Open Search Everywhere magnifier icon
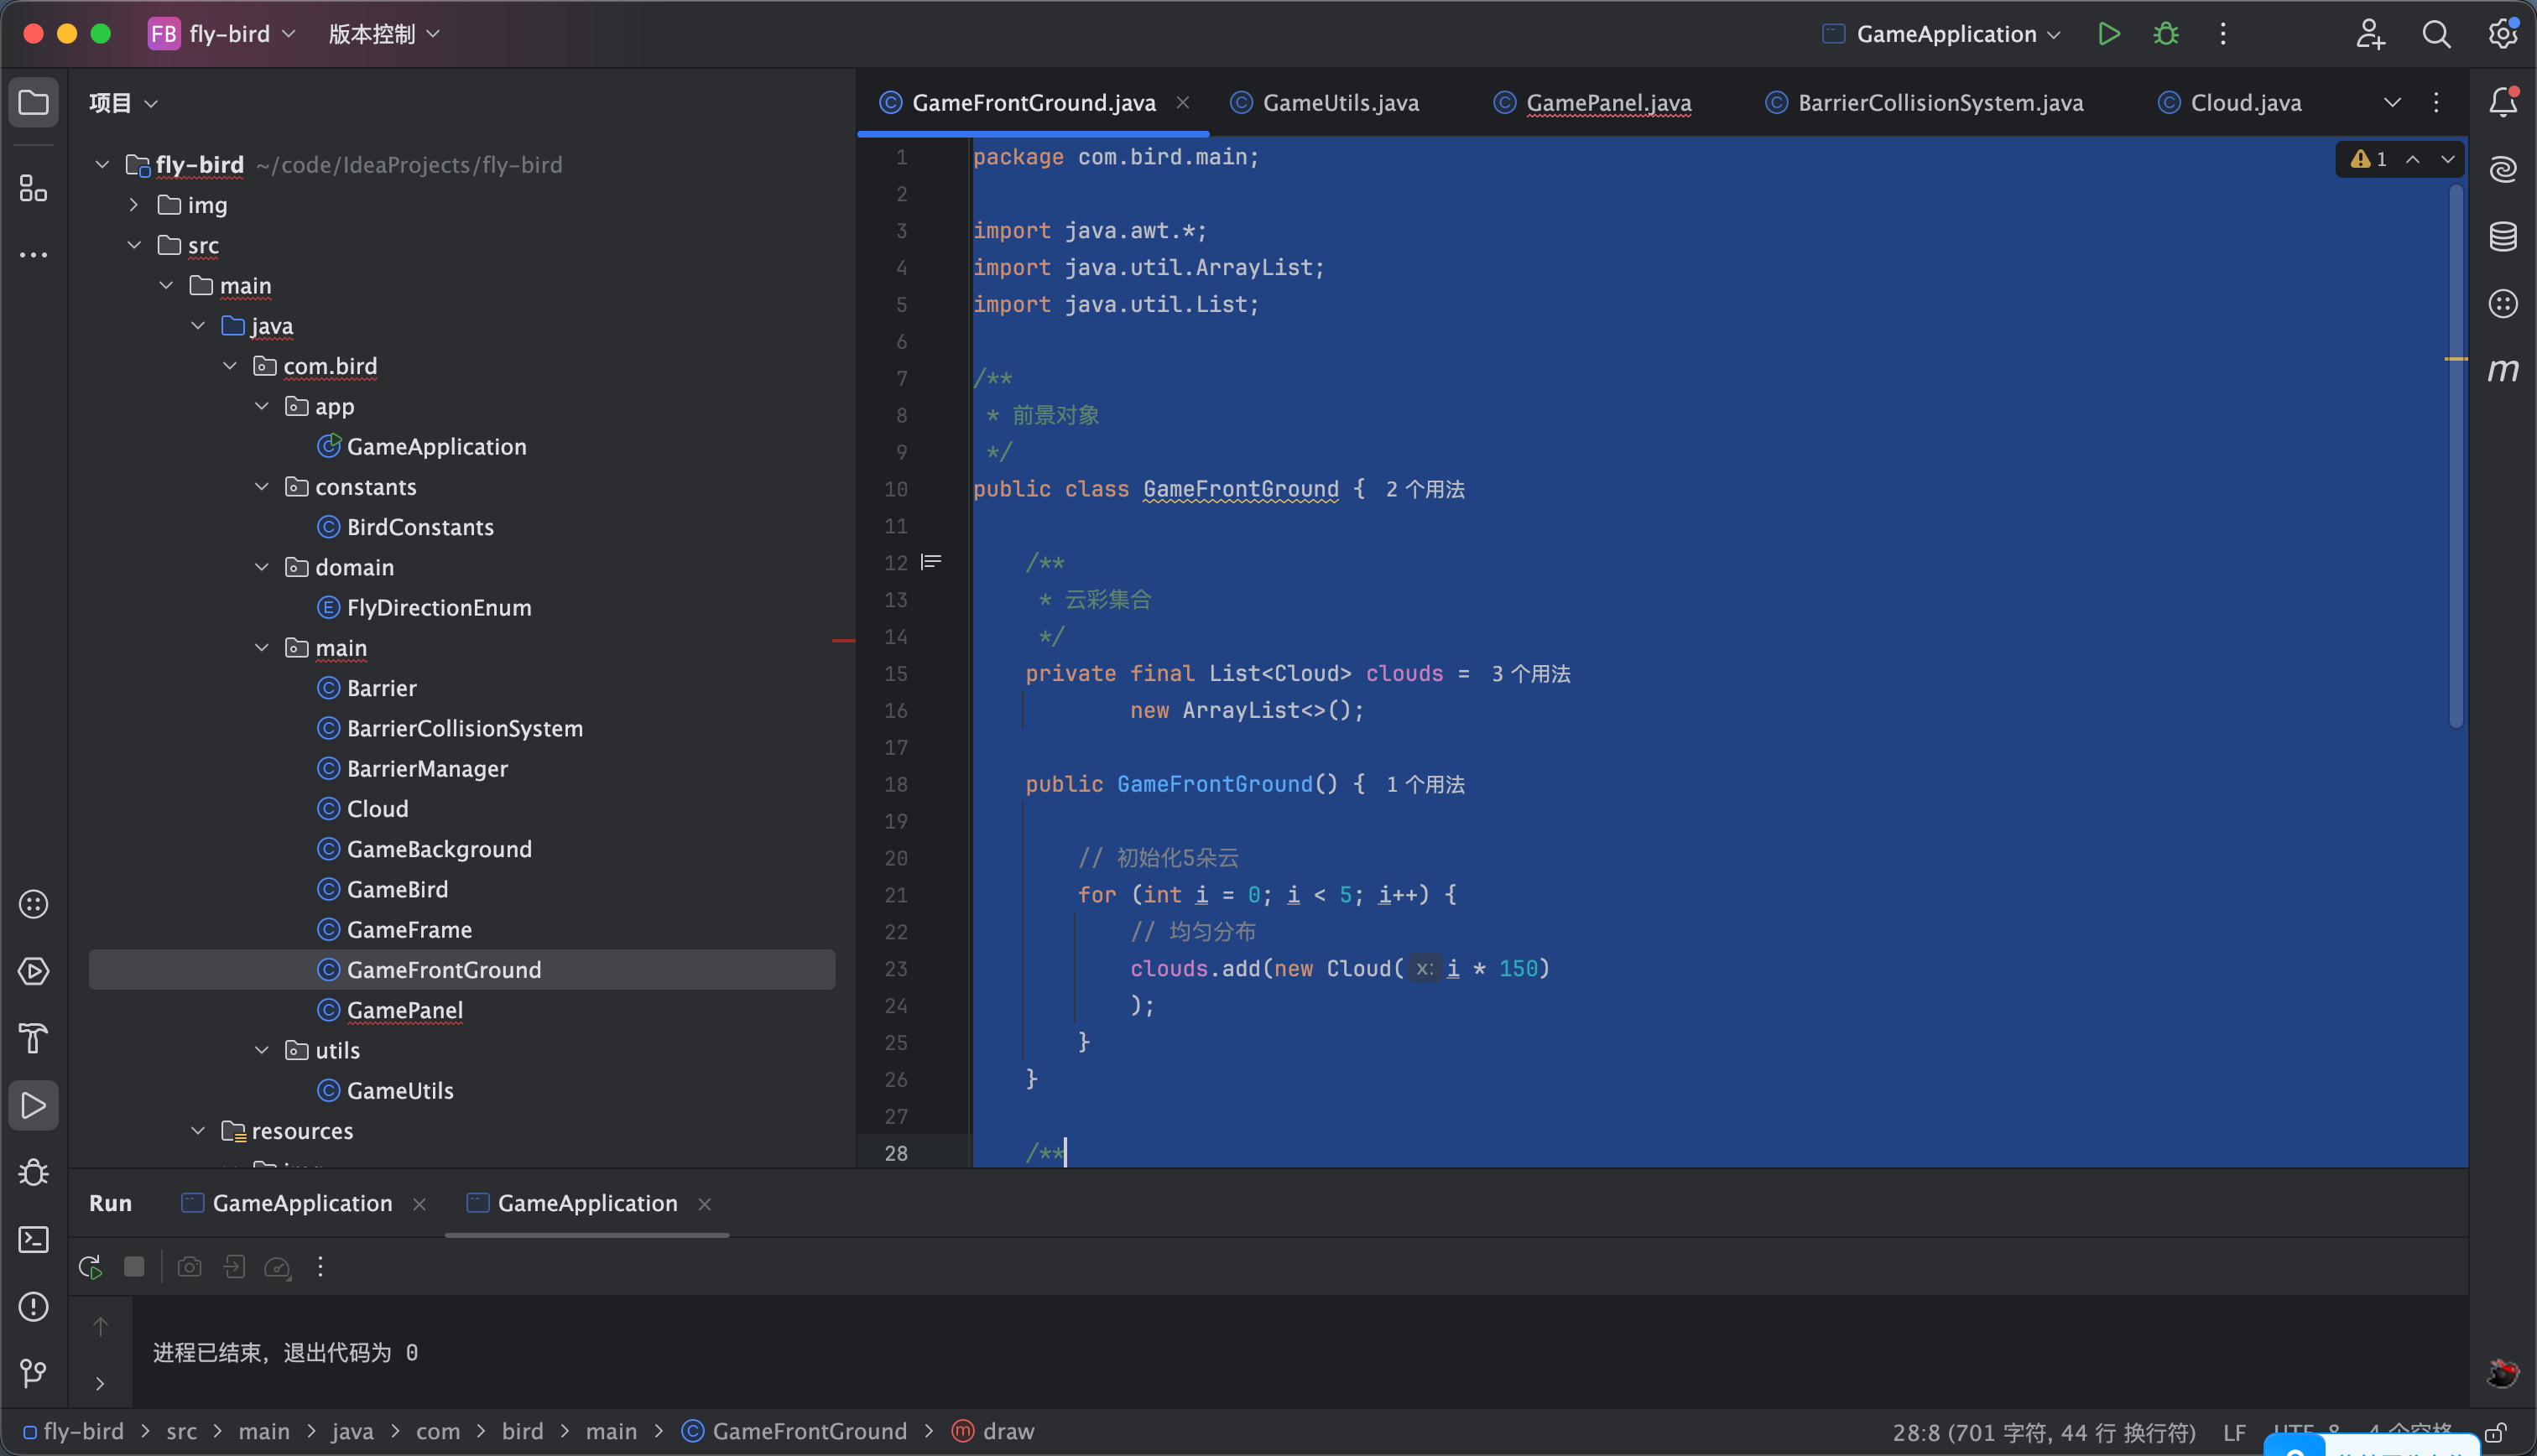This screenshot has width=2537, height=1456. coord(2436,34)
